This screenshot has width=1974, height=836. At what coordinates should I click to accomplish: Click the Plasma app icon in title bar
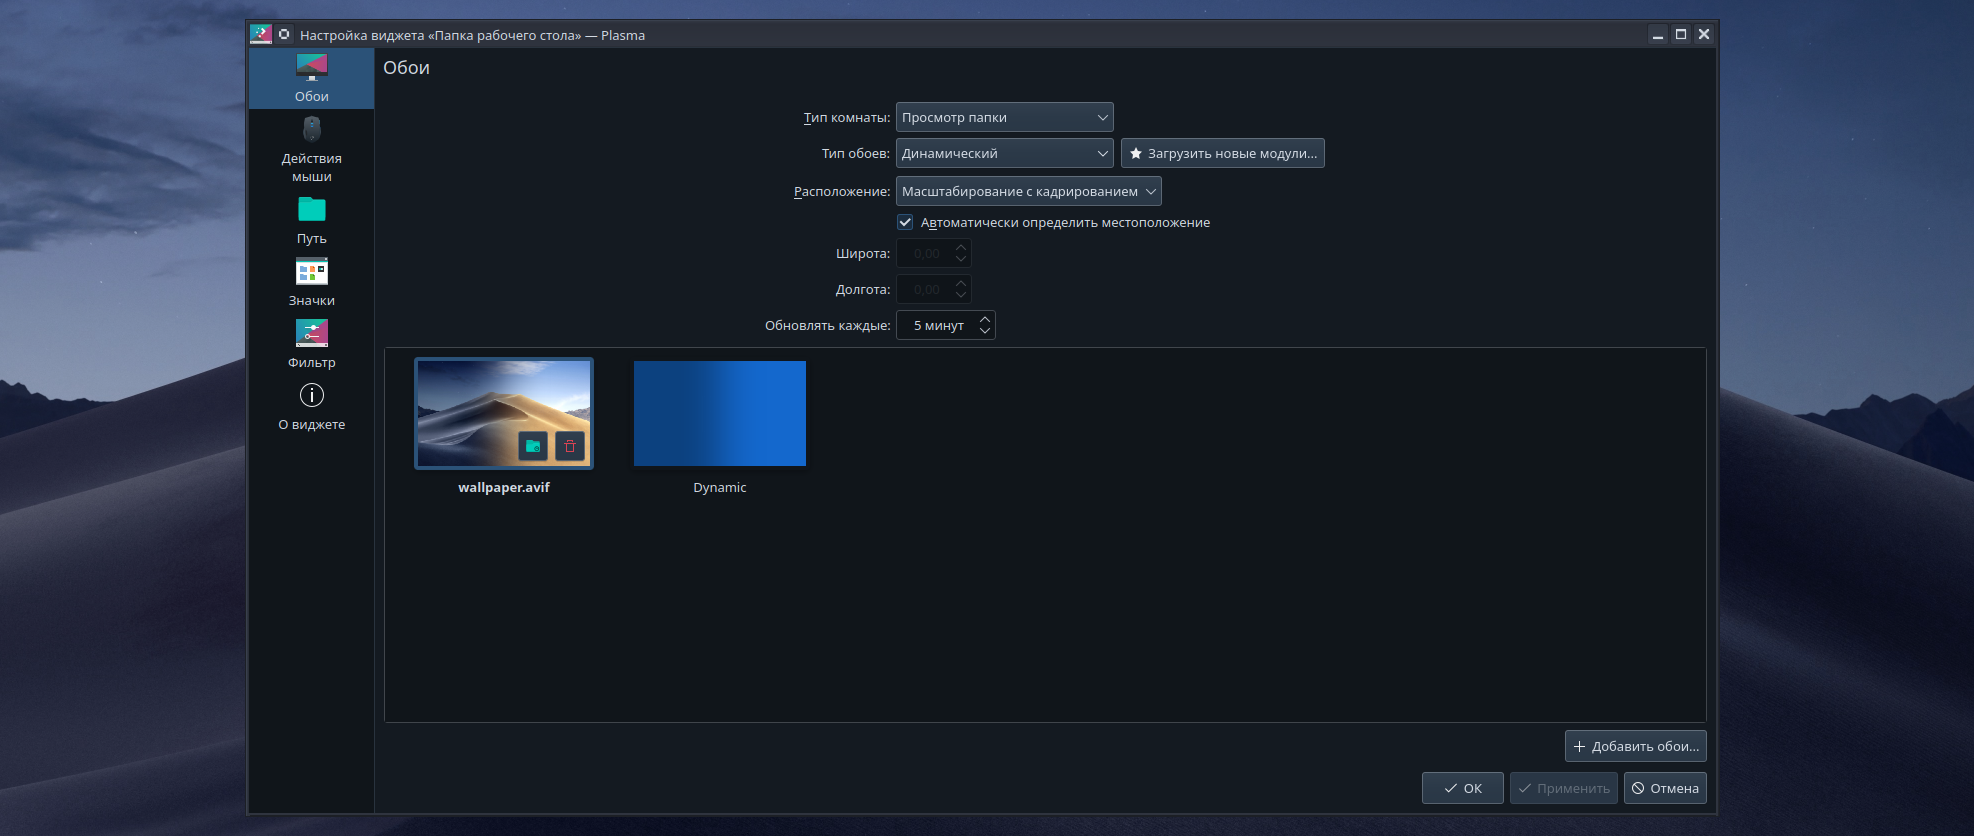tap(261, 34)
